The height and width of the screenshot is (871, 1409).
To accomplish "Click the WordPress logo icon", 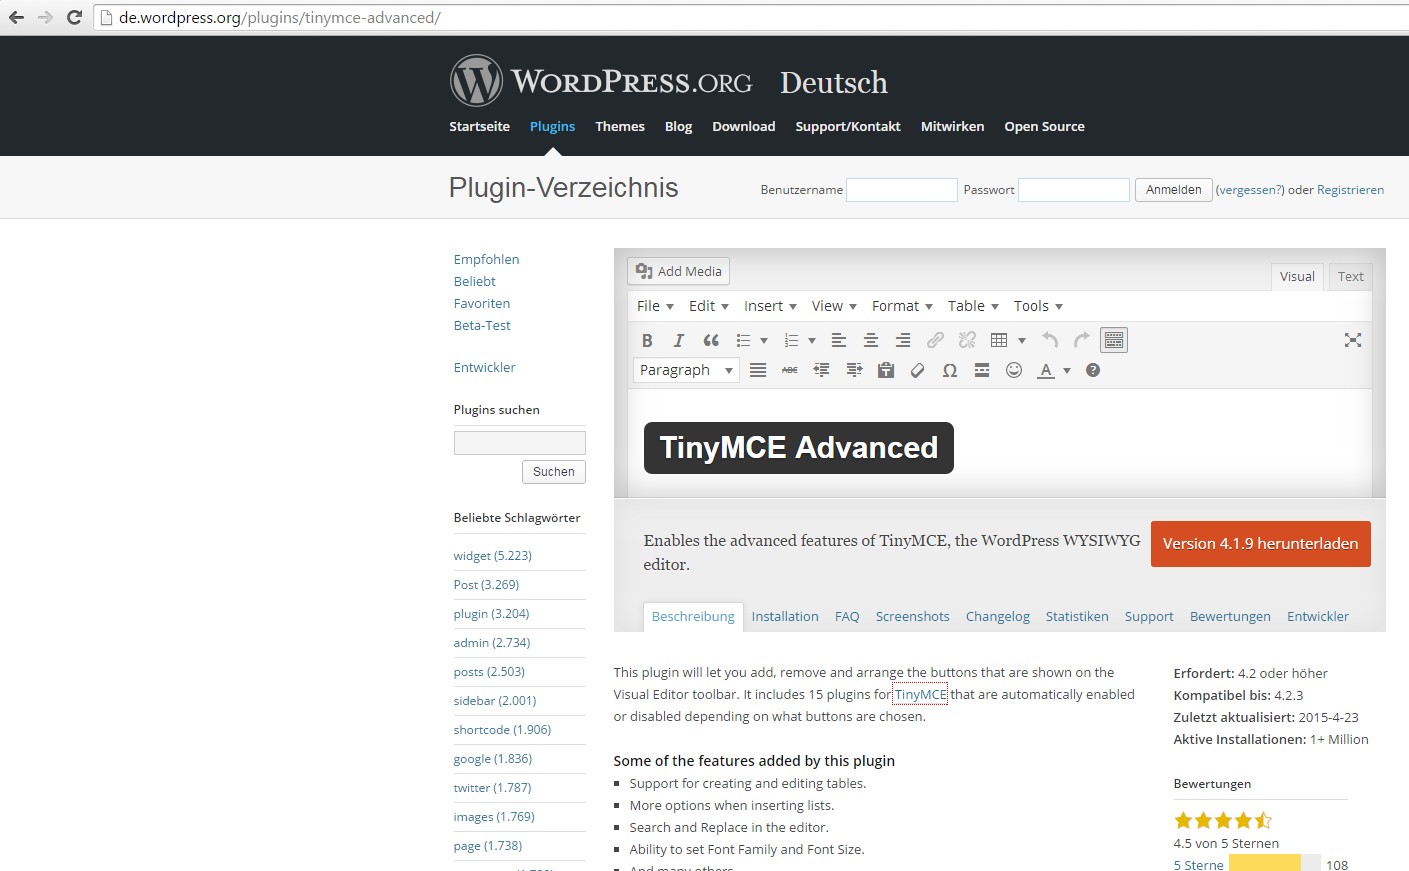I will [476, 80].
